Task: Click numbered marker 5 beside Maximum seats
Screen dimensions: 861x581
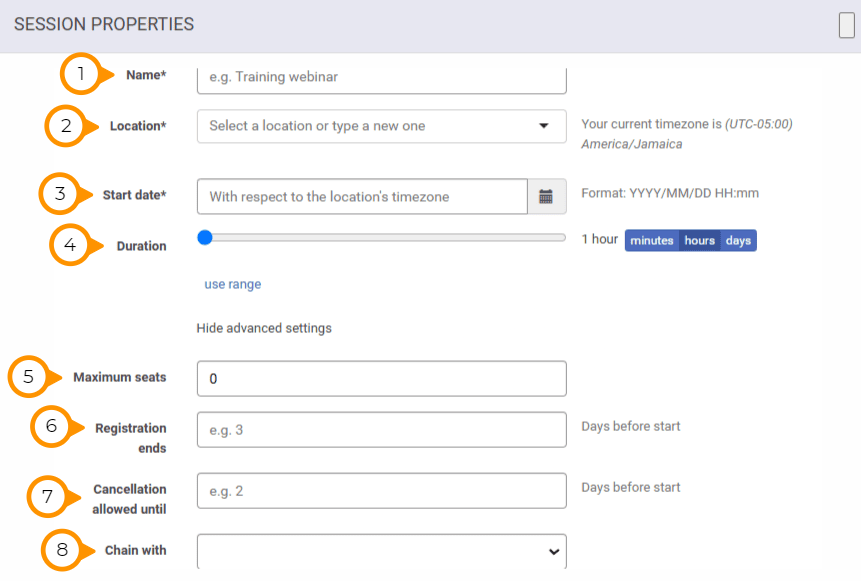Action: (28, 377)
